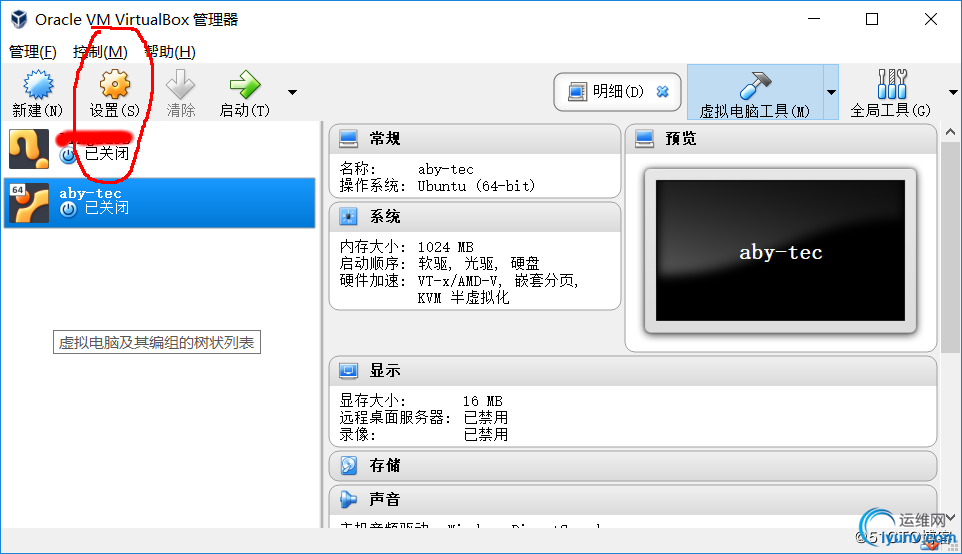Click the VirtualBox cube title bar icon
The width and height of the screenshot is (962, 554).
[19, 19]
